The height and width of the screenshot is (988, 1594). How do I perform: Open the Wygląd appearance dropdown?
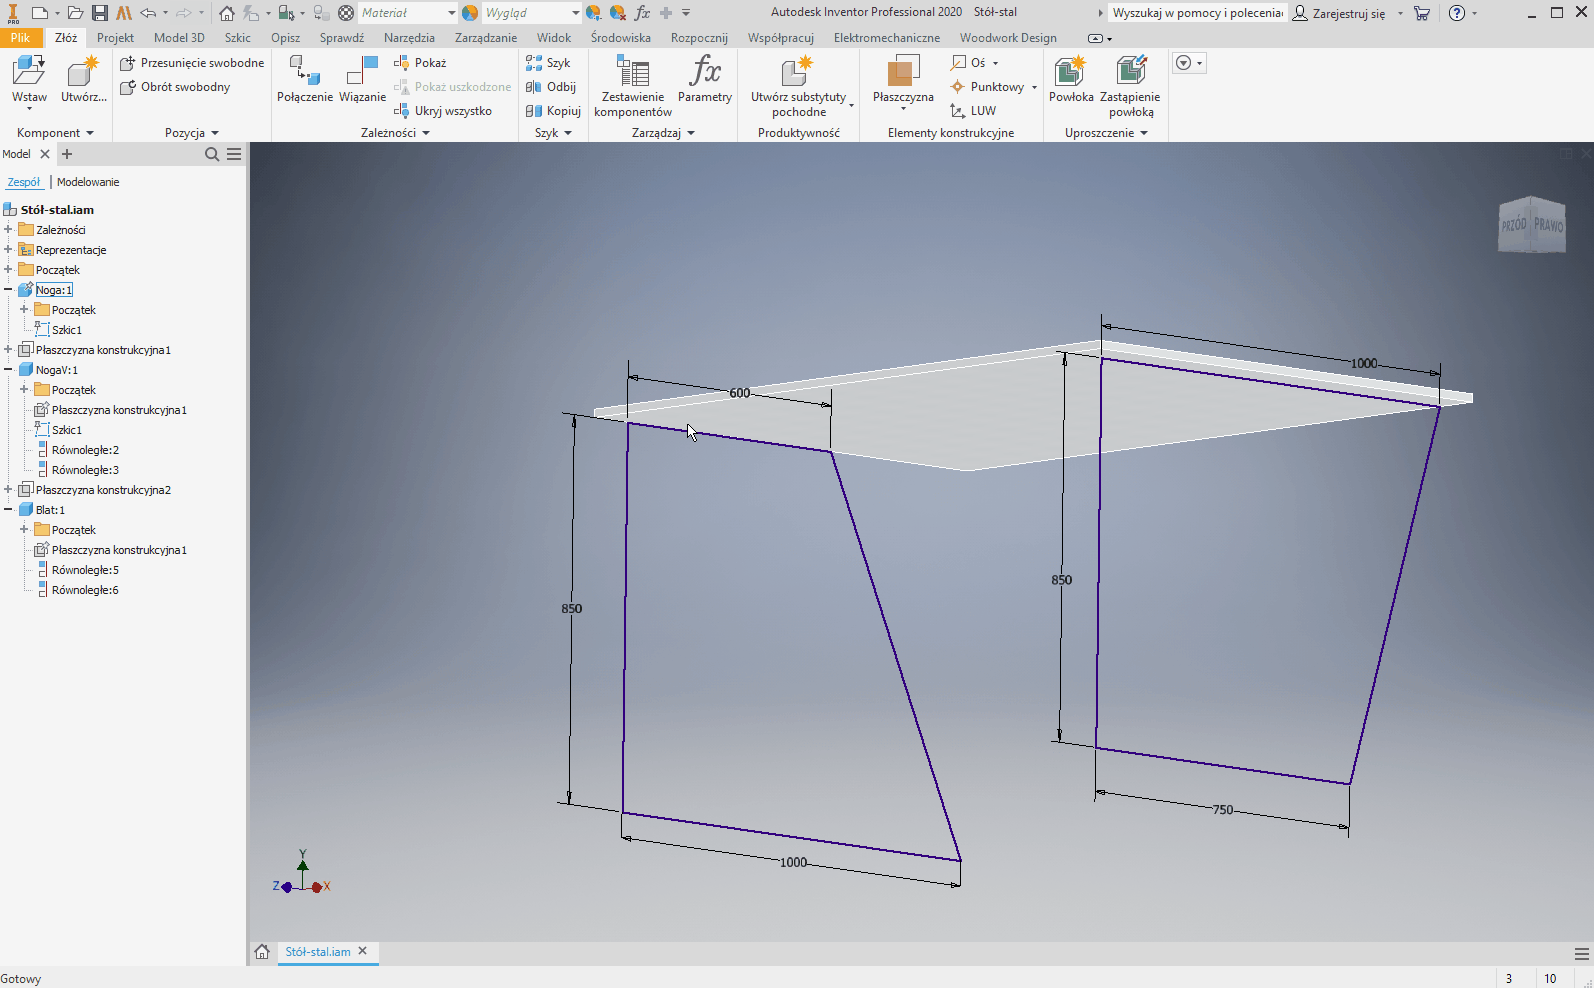click(575, 13)
